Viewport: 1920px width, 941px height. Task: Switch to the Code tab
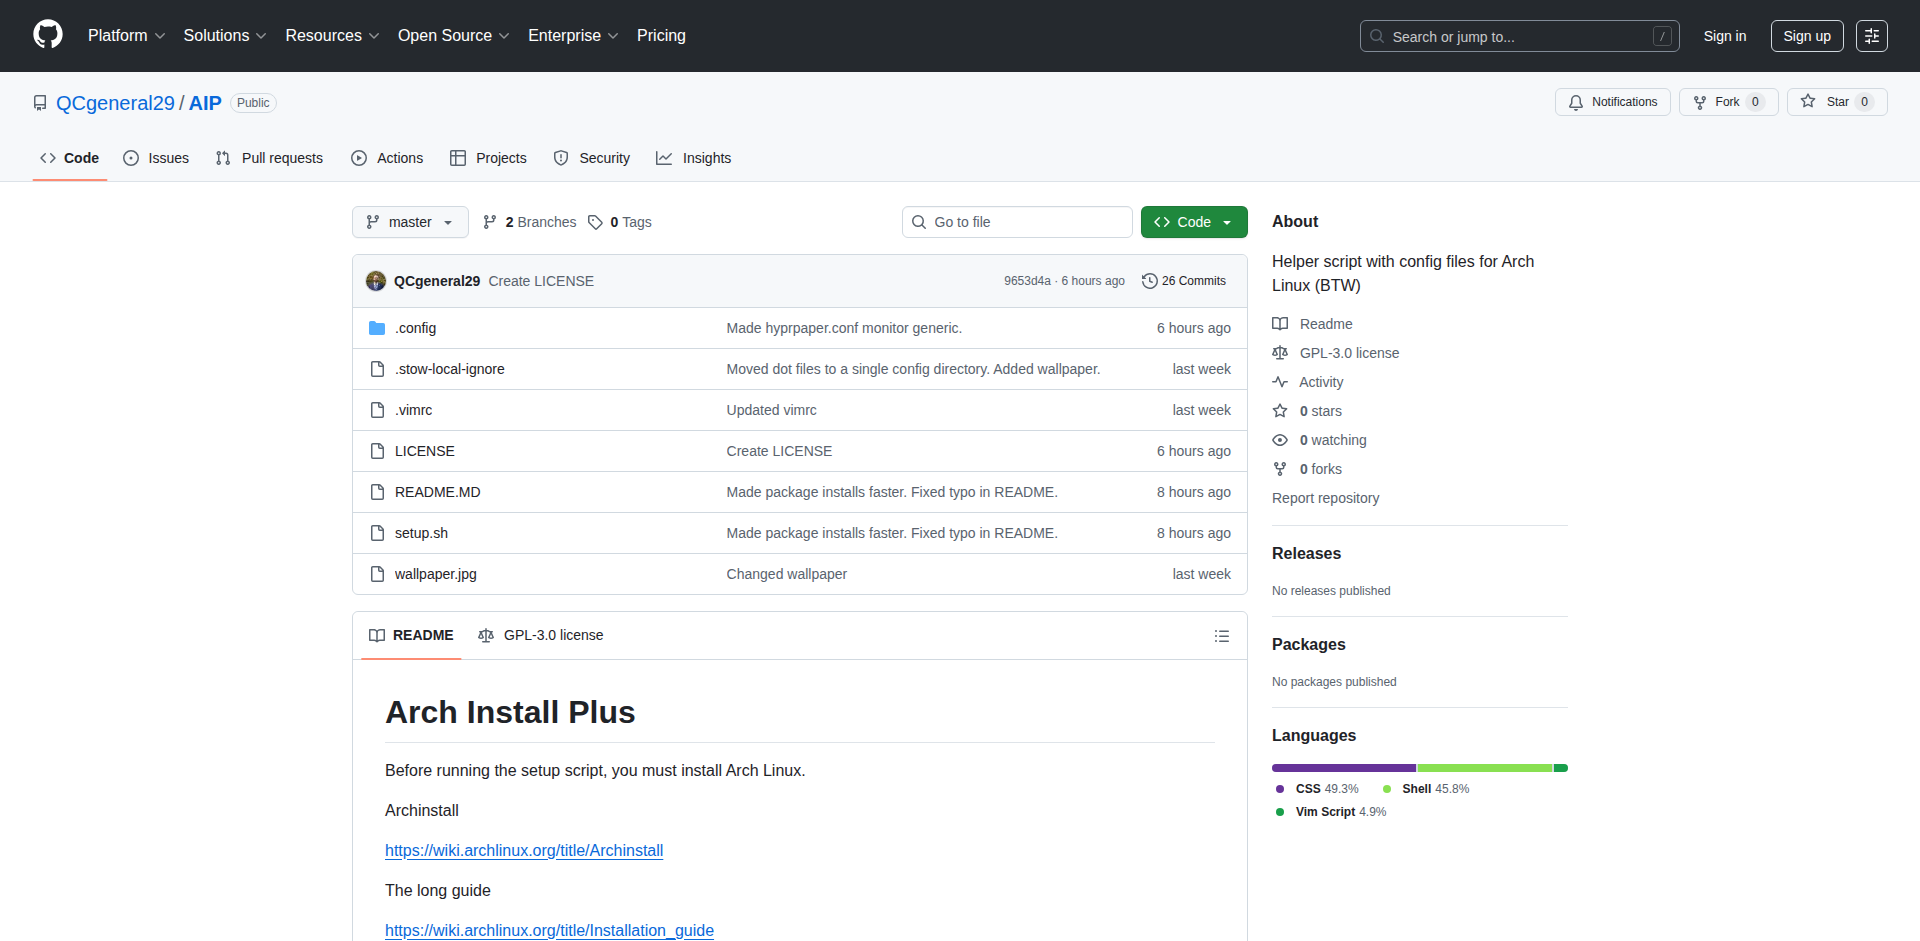coord(70,158)
